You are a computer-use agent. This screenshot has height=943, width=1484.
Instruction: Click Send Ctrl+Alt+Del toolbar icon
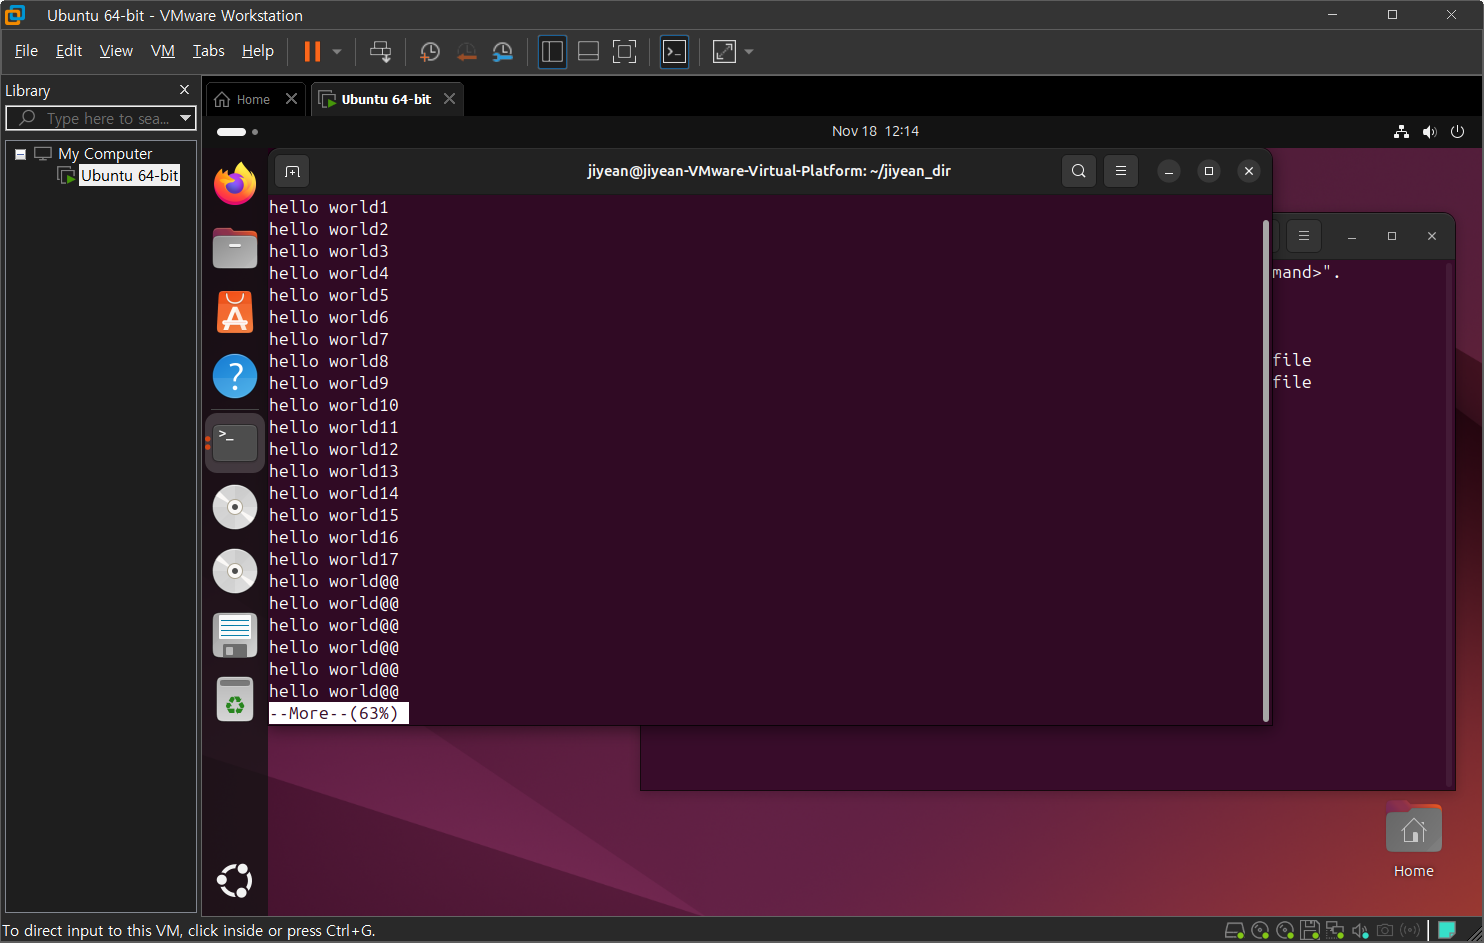(381, 51)
